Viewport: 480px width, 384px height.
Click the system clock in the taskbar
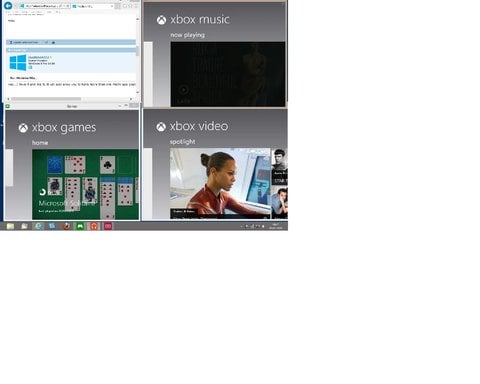pos(276,226)
